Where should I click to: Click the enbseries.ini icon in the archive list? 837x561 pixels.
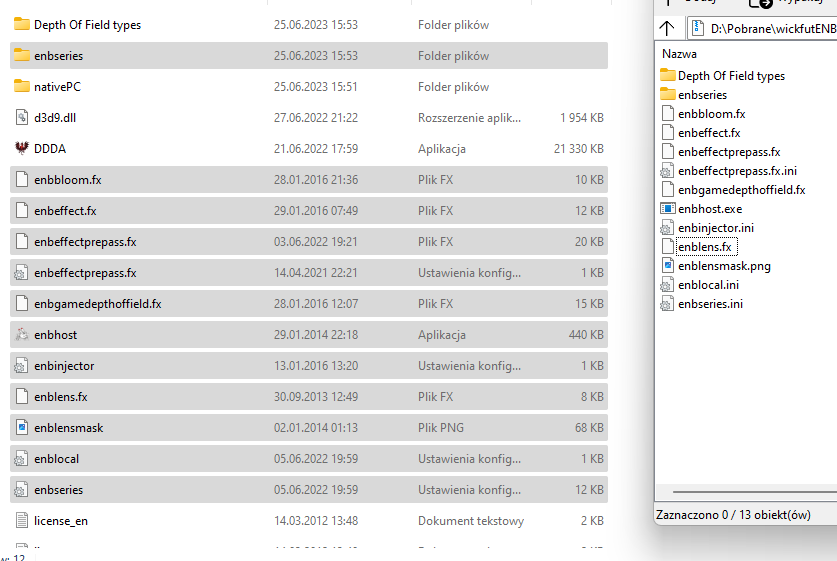point(667,304)
